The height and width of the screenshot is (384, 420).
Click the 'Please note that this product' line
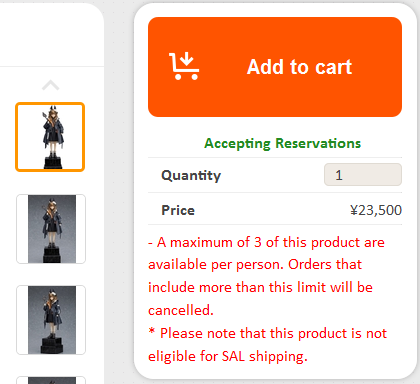268,333
